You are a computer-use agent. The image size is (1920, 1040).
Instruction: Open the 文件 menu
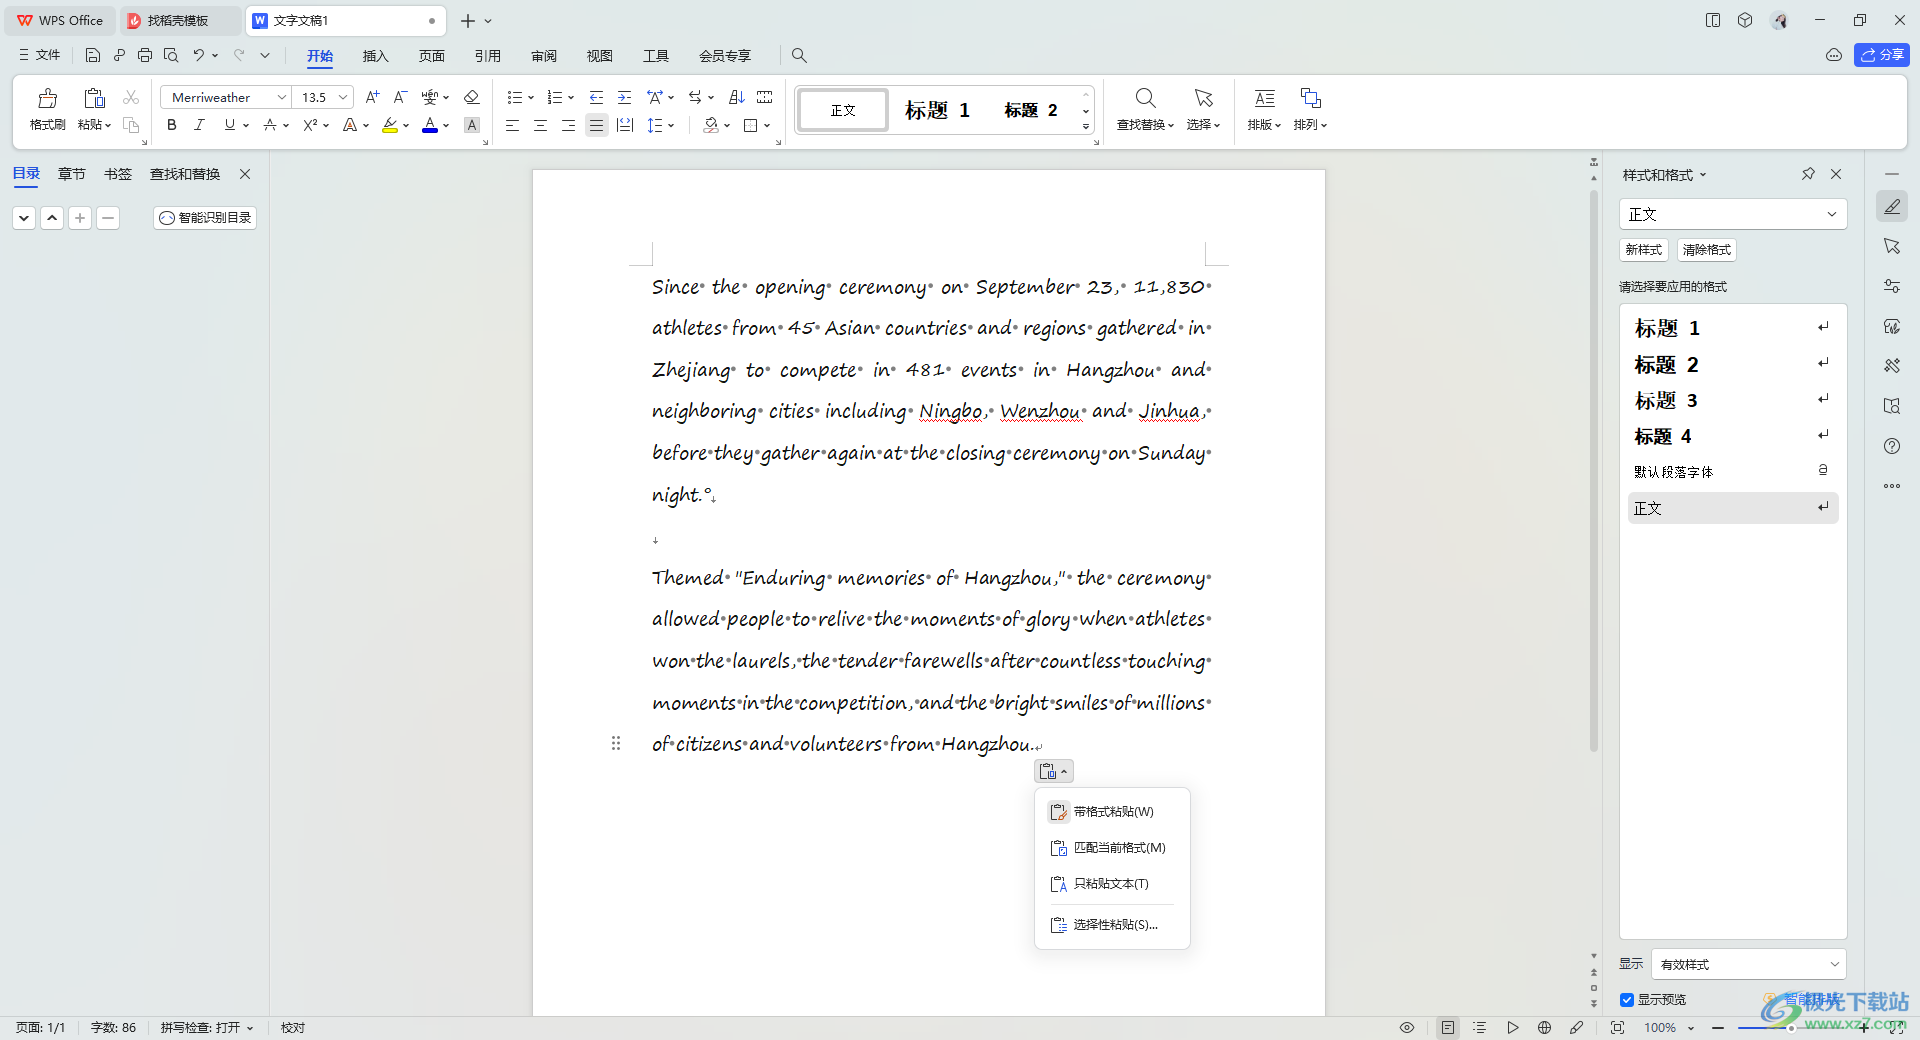coord(40,55)
